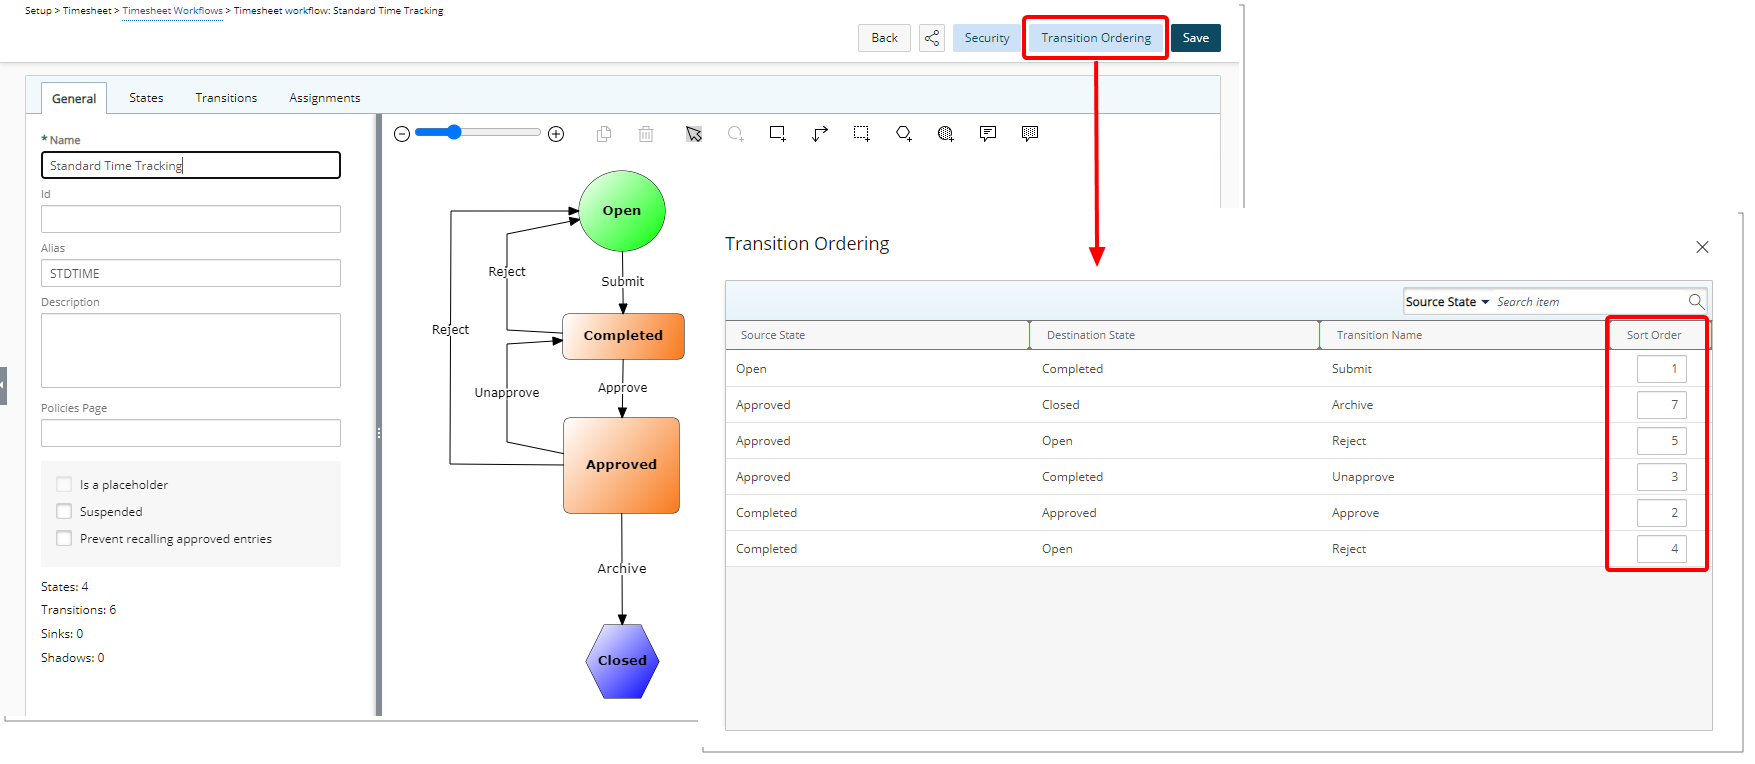The width and height of the screenshot is (1755, 764).
Task: Click the zoom in plus icon
Action: point(557,134)
